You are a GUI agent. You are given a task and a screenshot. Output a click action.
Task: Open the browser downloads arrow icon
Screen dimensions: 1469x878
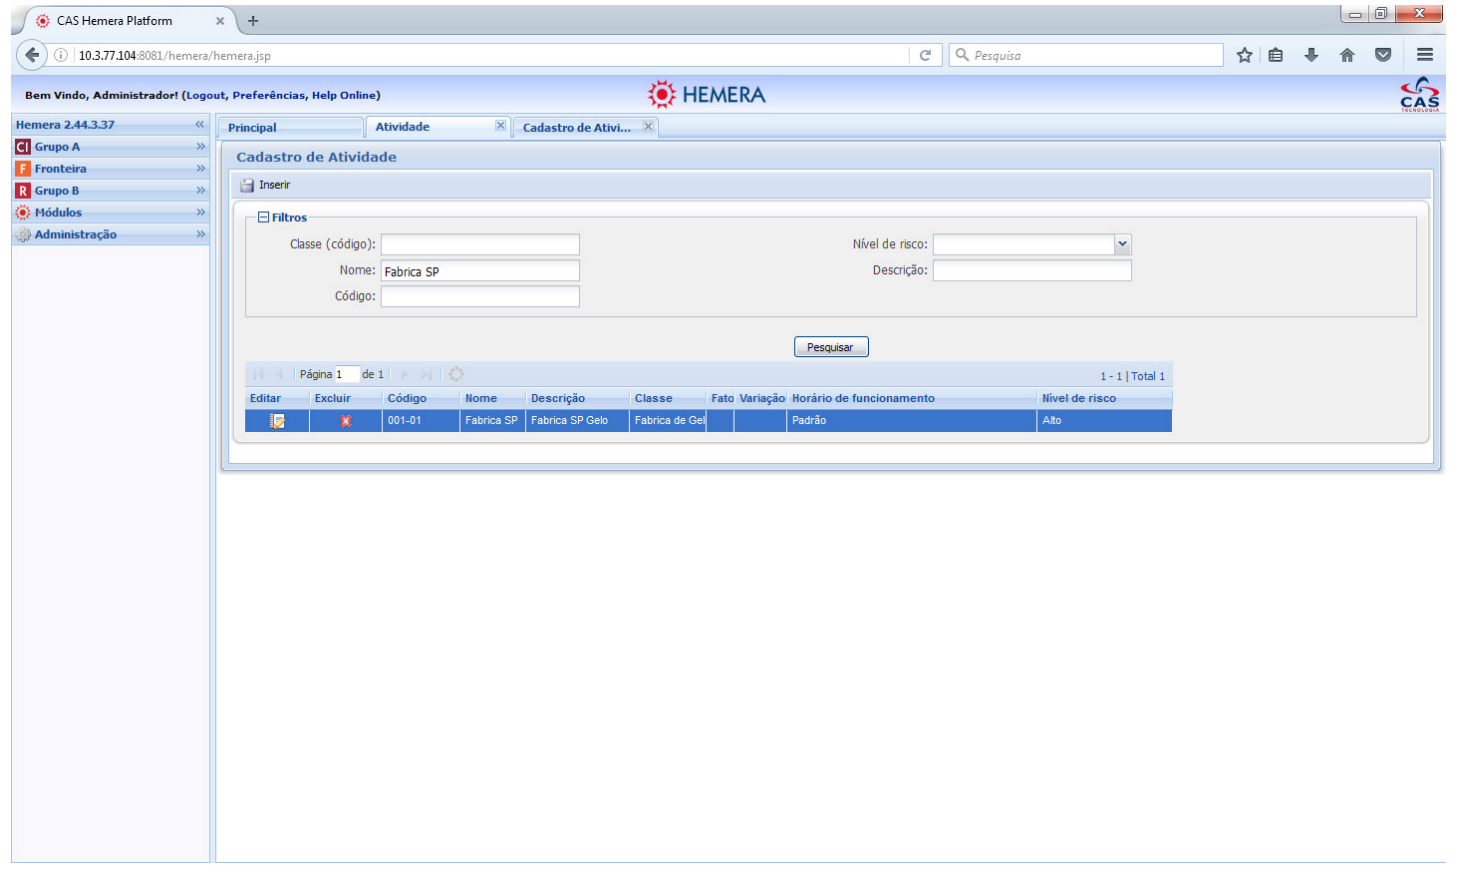coord(1311,55)
